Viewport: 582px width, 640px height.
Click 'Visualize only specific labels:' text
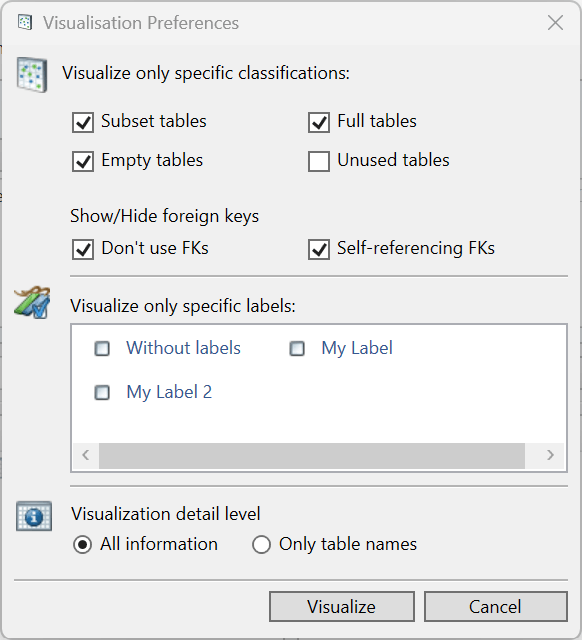(183, 306)
